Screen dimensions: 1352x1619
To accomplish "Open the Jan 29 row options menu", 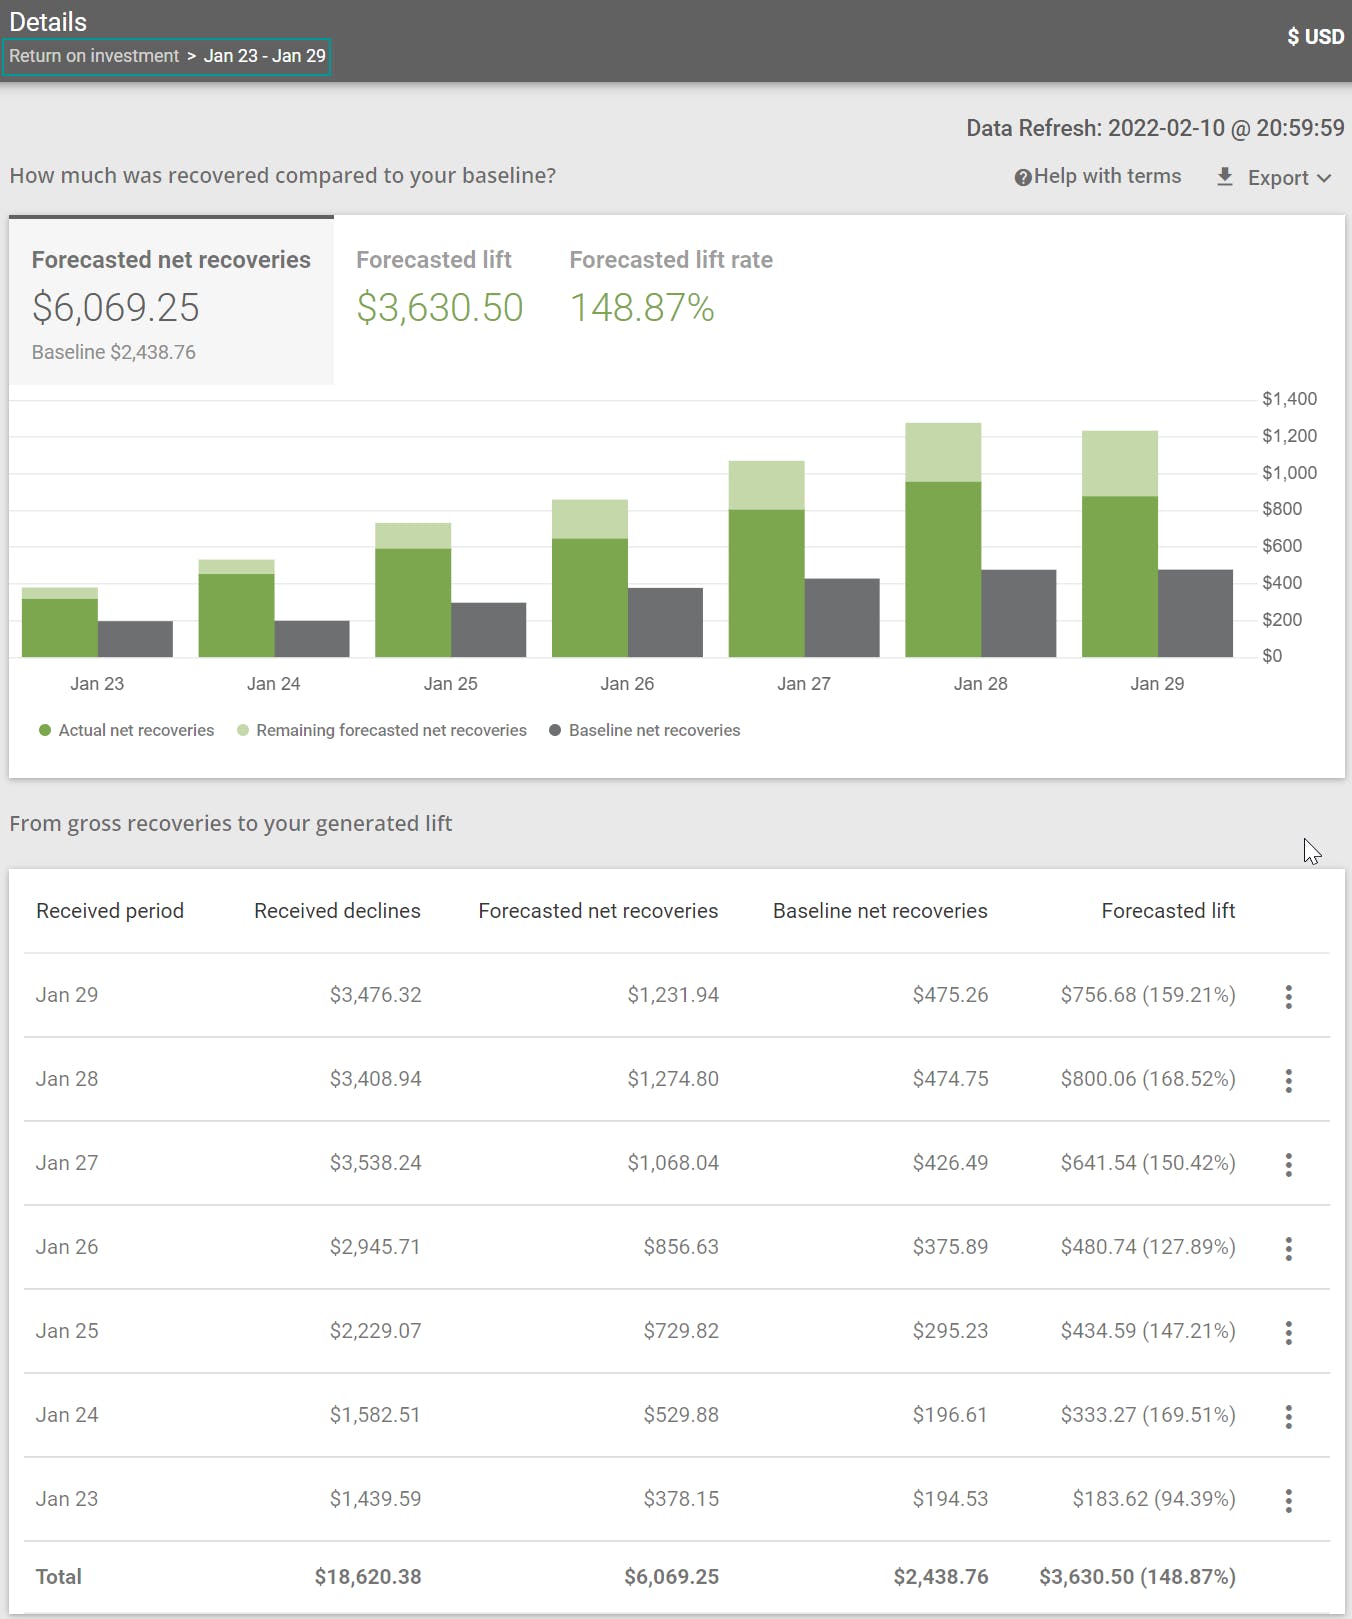I will (x=1288, y=996).
